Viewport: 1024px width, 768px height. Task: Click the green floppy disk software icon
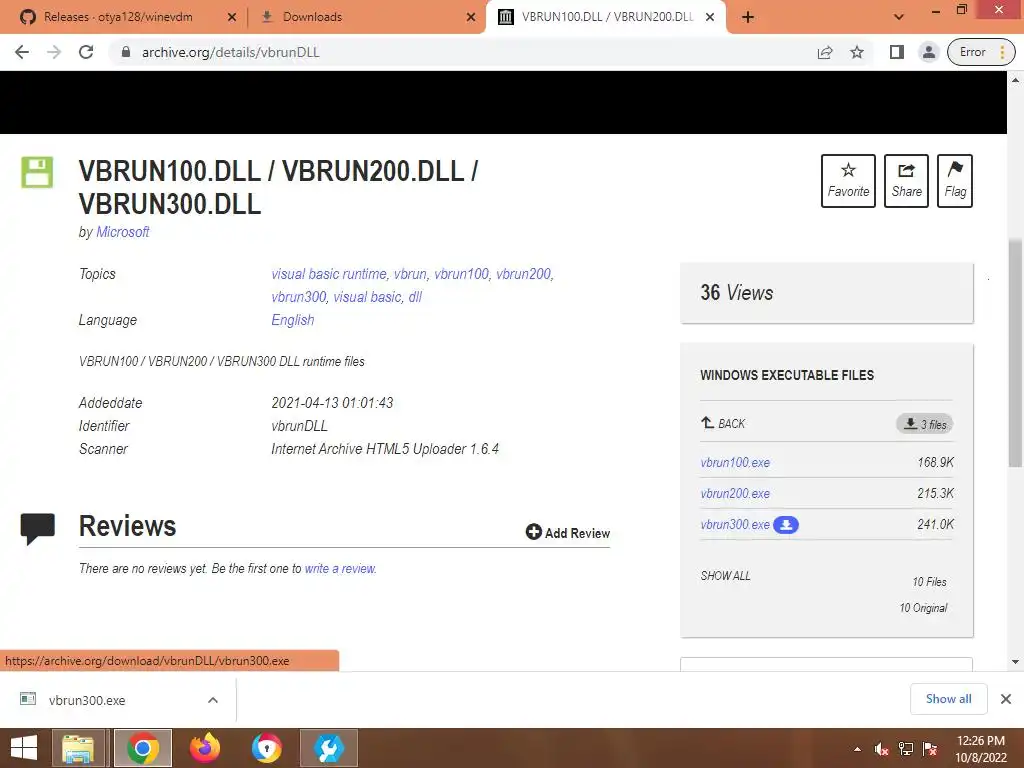point(37,172)
